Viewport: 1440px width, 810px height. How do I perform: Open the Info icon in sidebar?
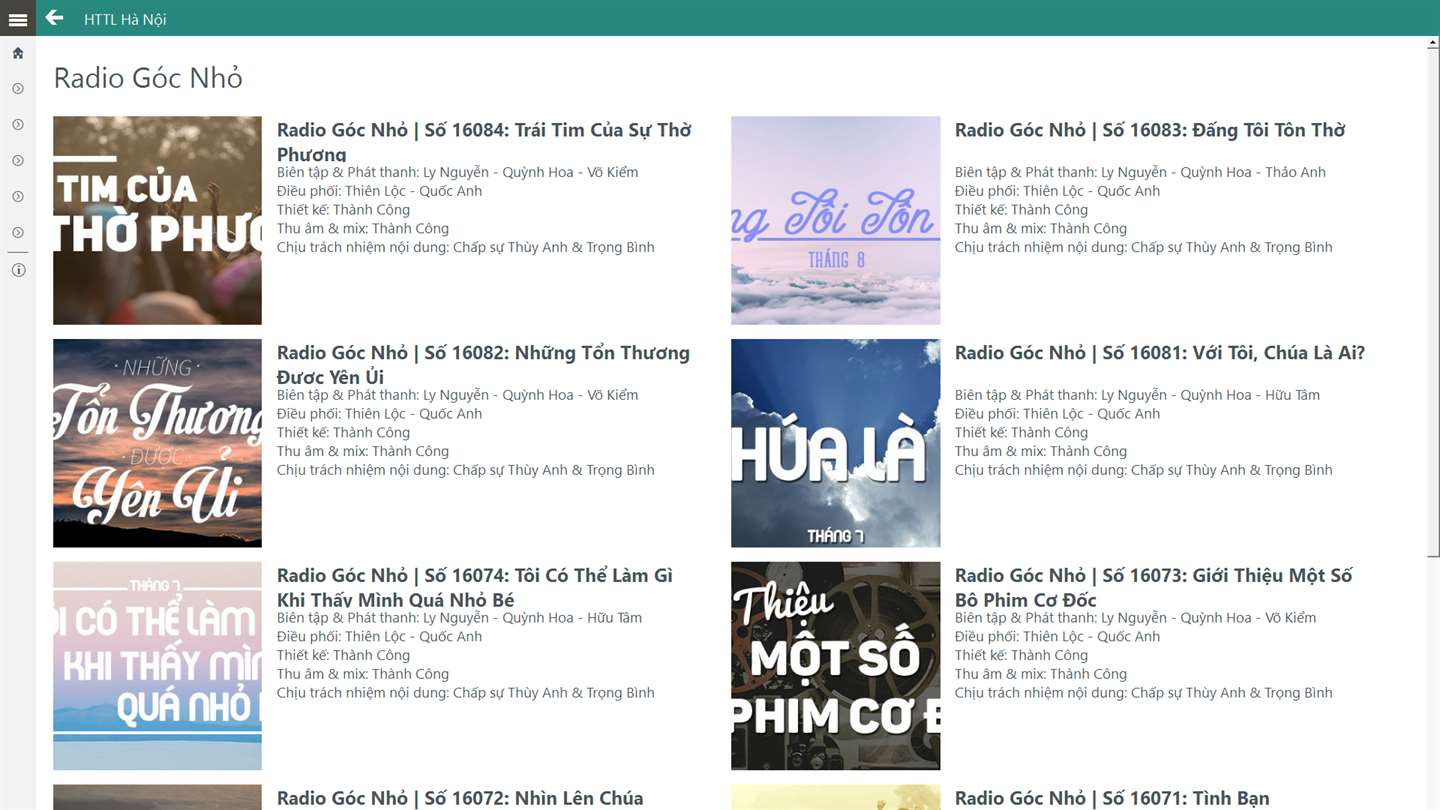tap(18, 270)
